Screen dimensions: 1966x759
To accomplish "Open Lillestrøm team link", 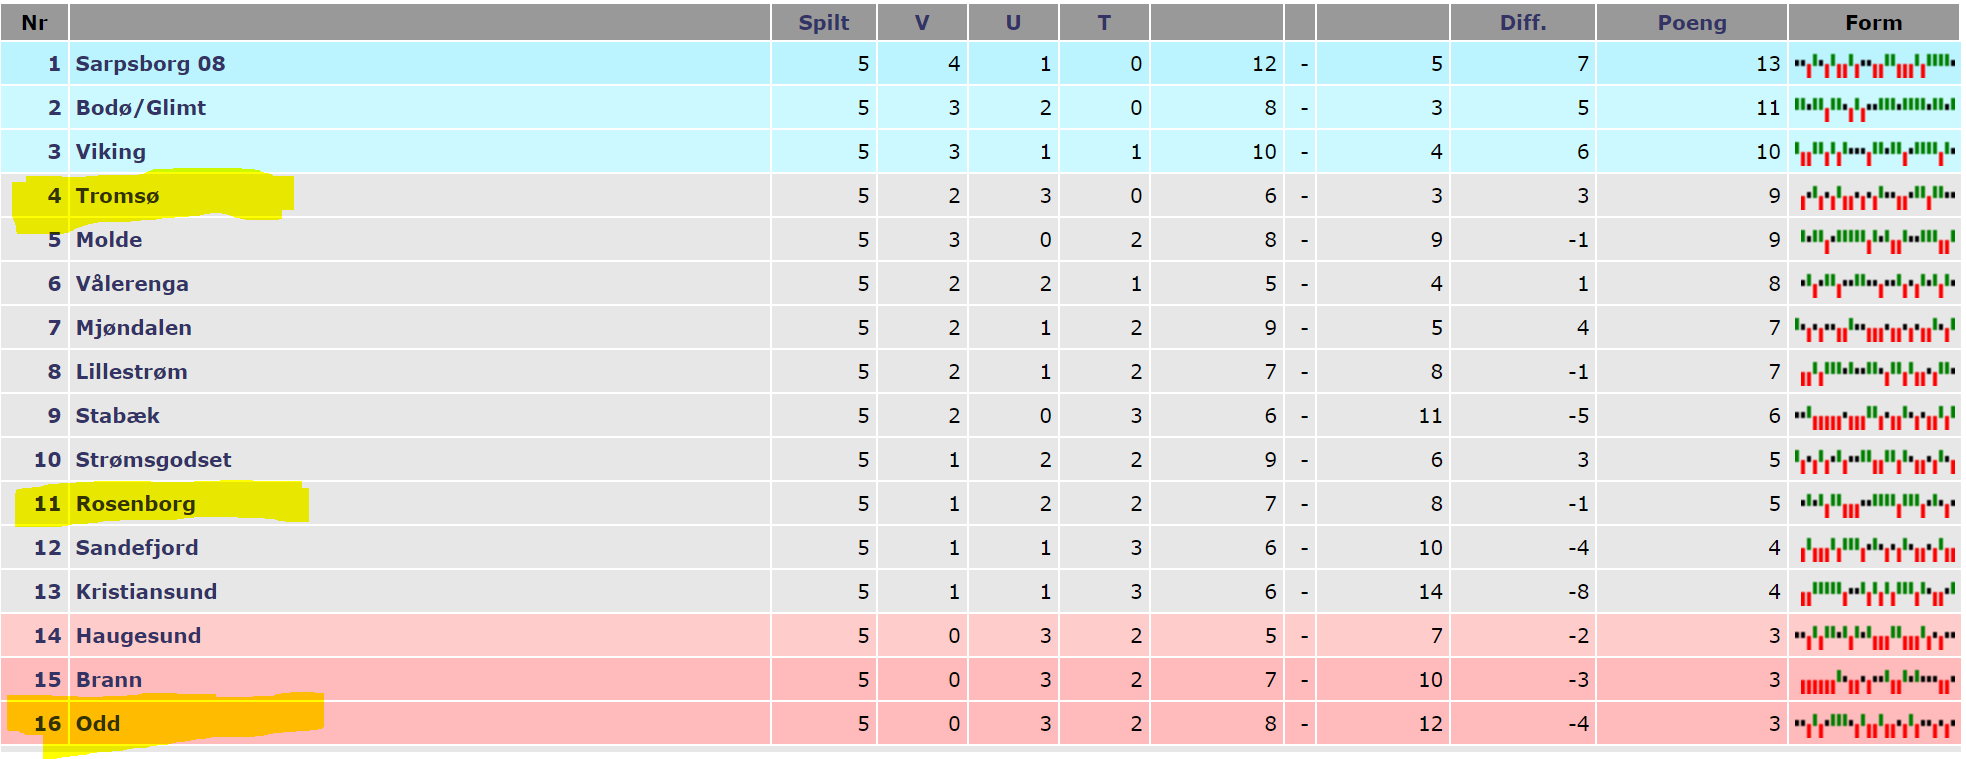I will pyautogui.click(x=131, y=371).
